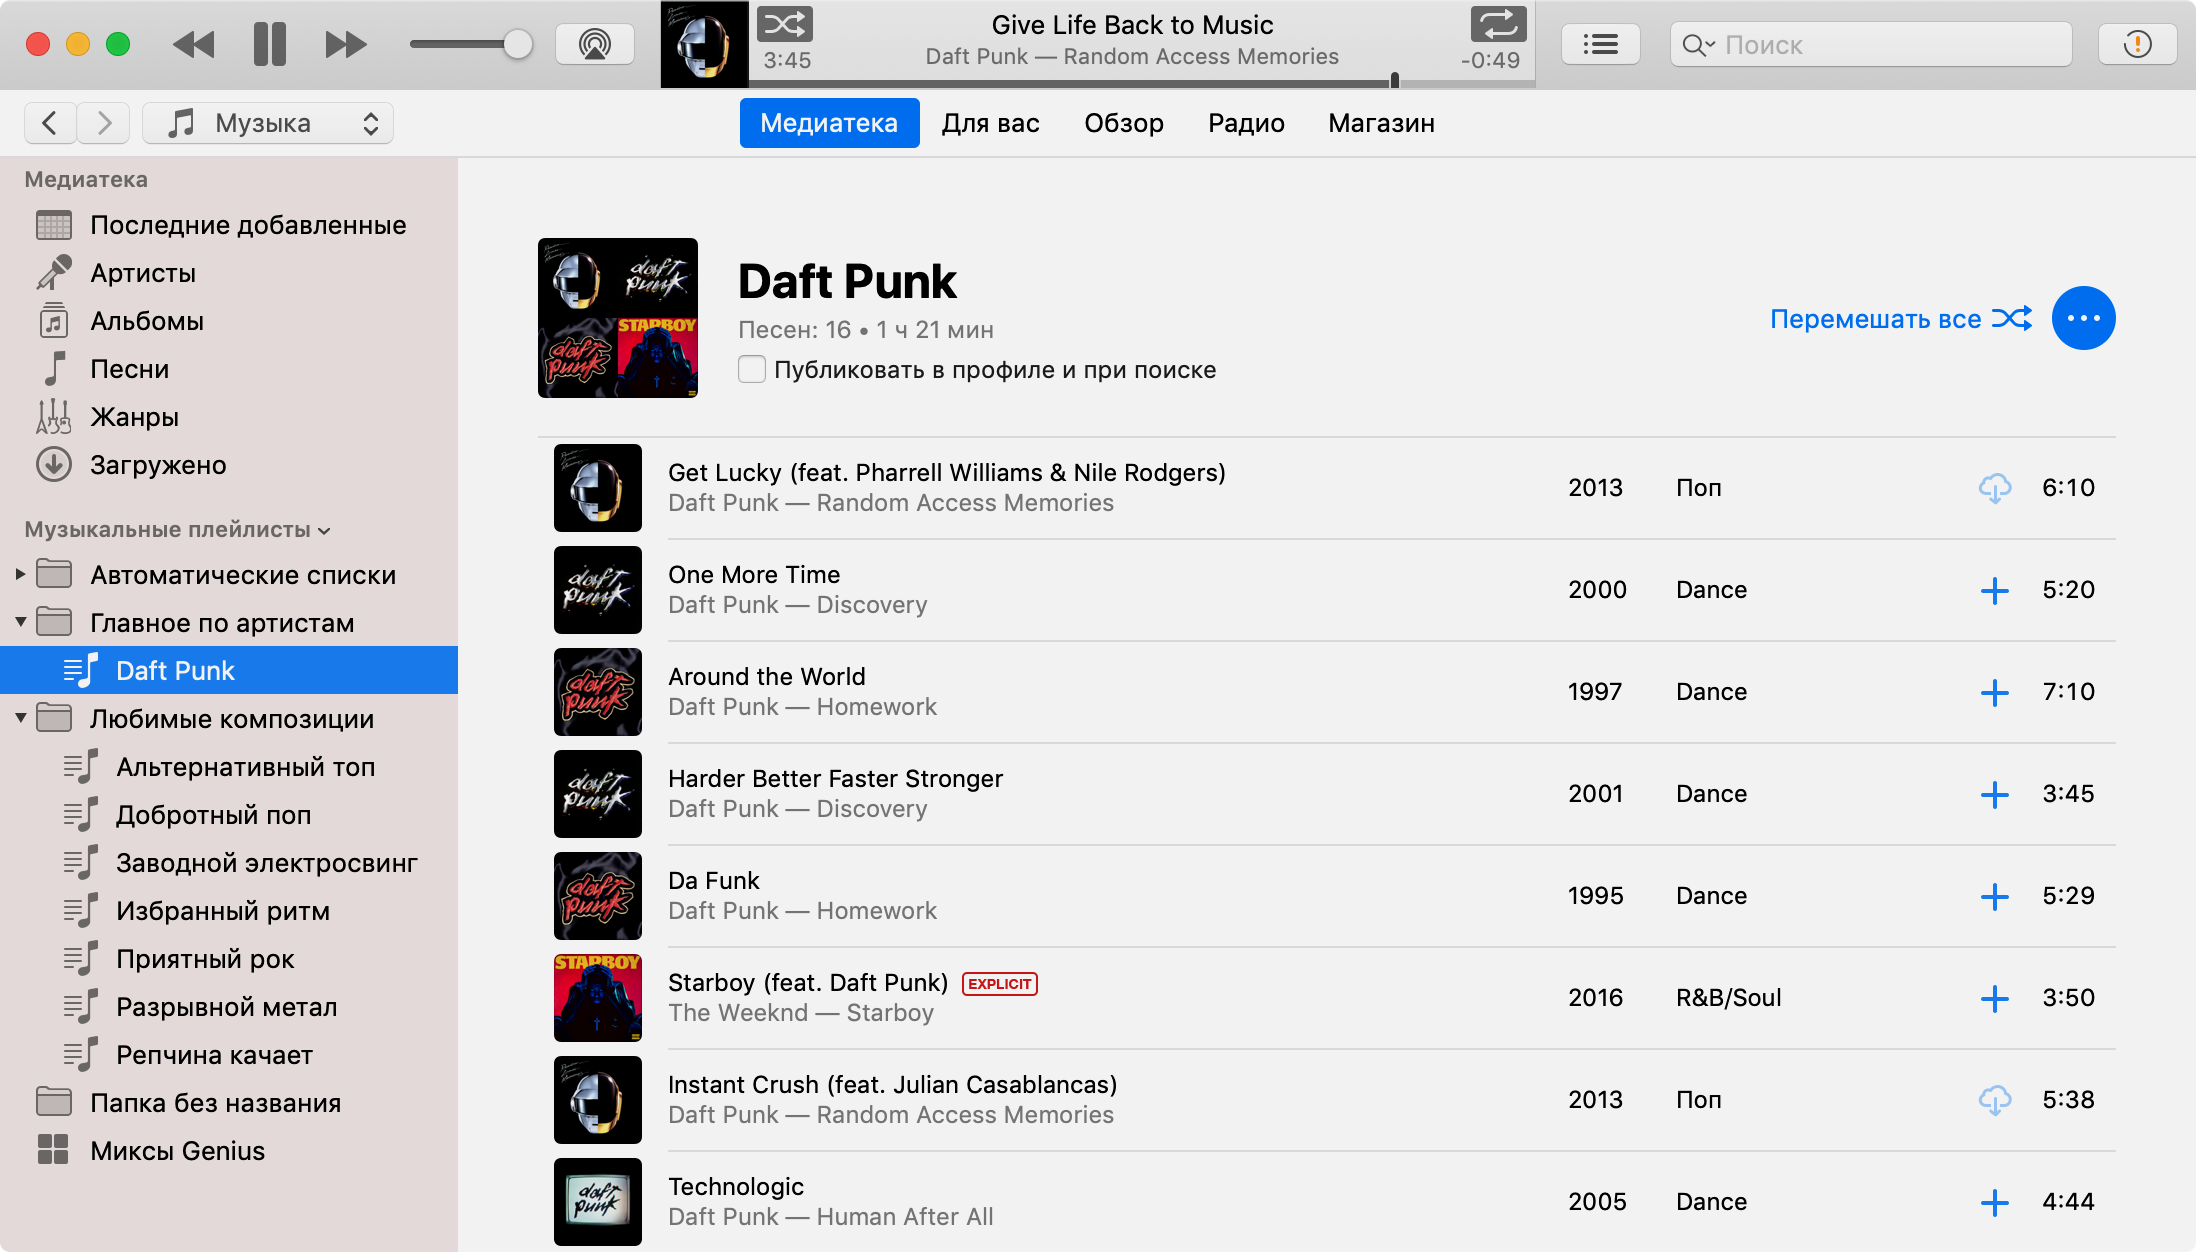Toggle shuffle in the now playing bar
Viewport: 2196px width, 1252px height.
[x=784, y=24]
